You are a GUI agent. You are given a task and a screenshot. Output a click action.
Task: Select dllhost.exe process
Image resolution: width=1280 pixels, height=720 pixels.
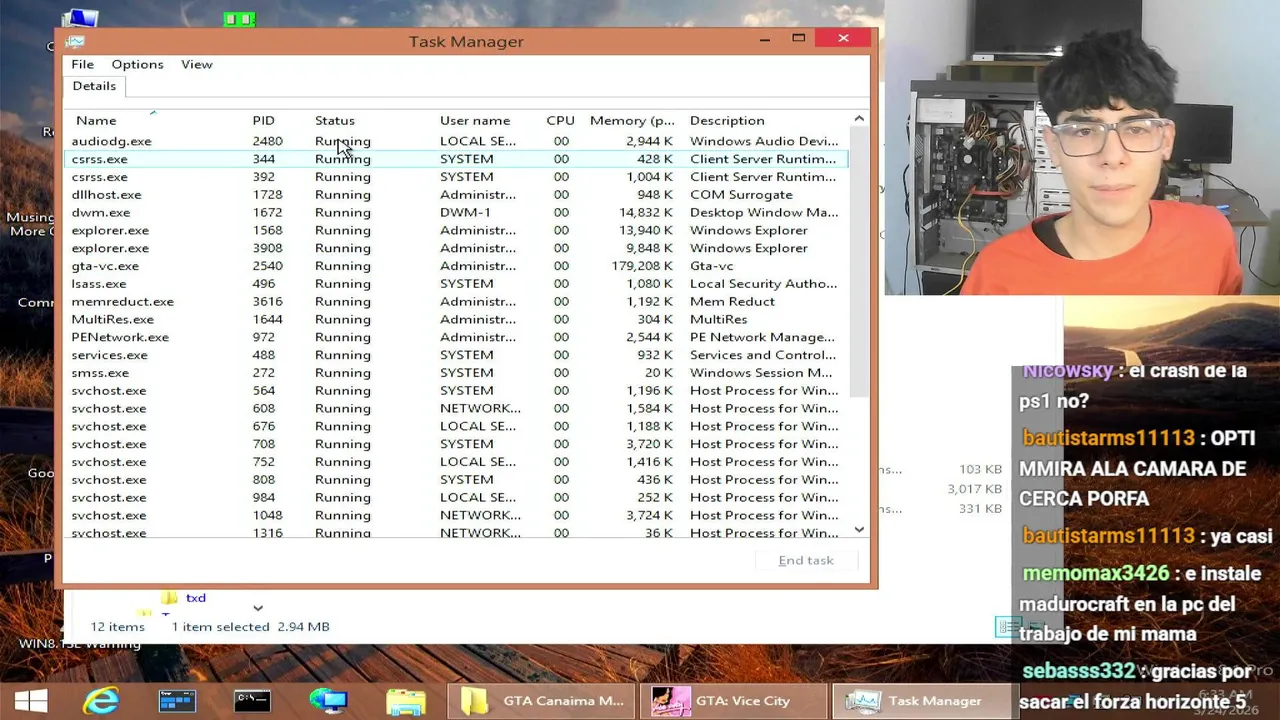457,195
